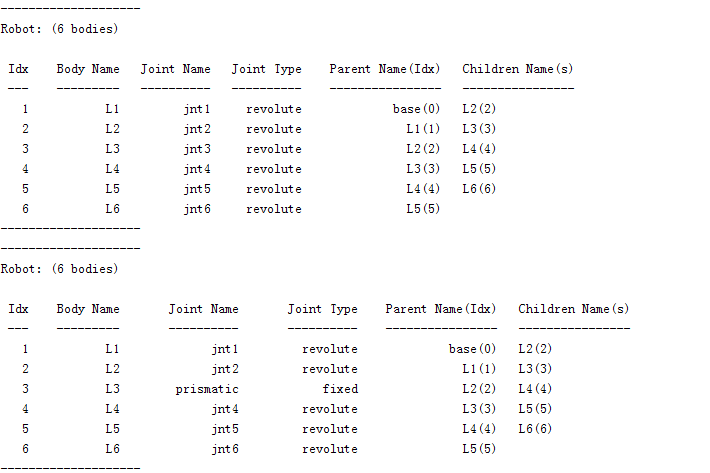This screenshot has height=473, width=710.
Task: Select child 'L6(6)' in the second table
Action: tap(535, 429)
